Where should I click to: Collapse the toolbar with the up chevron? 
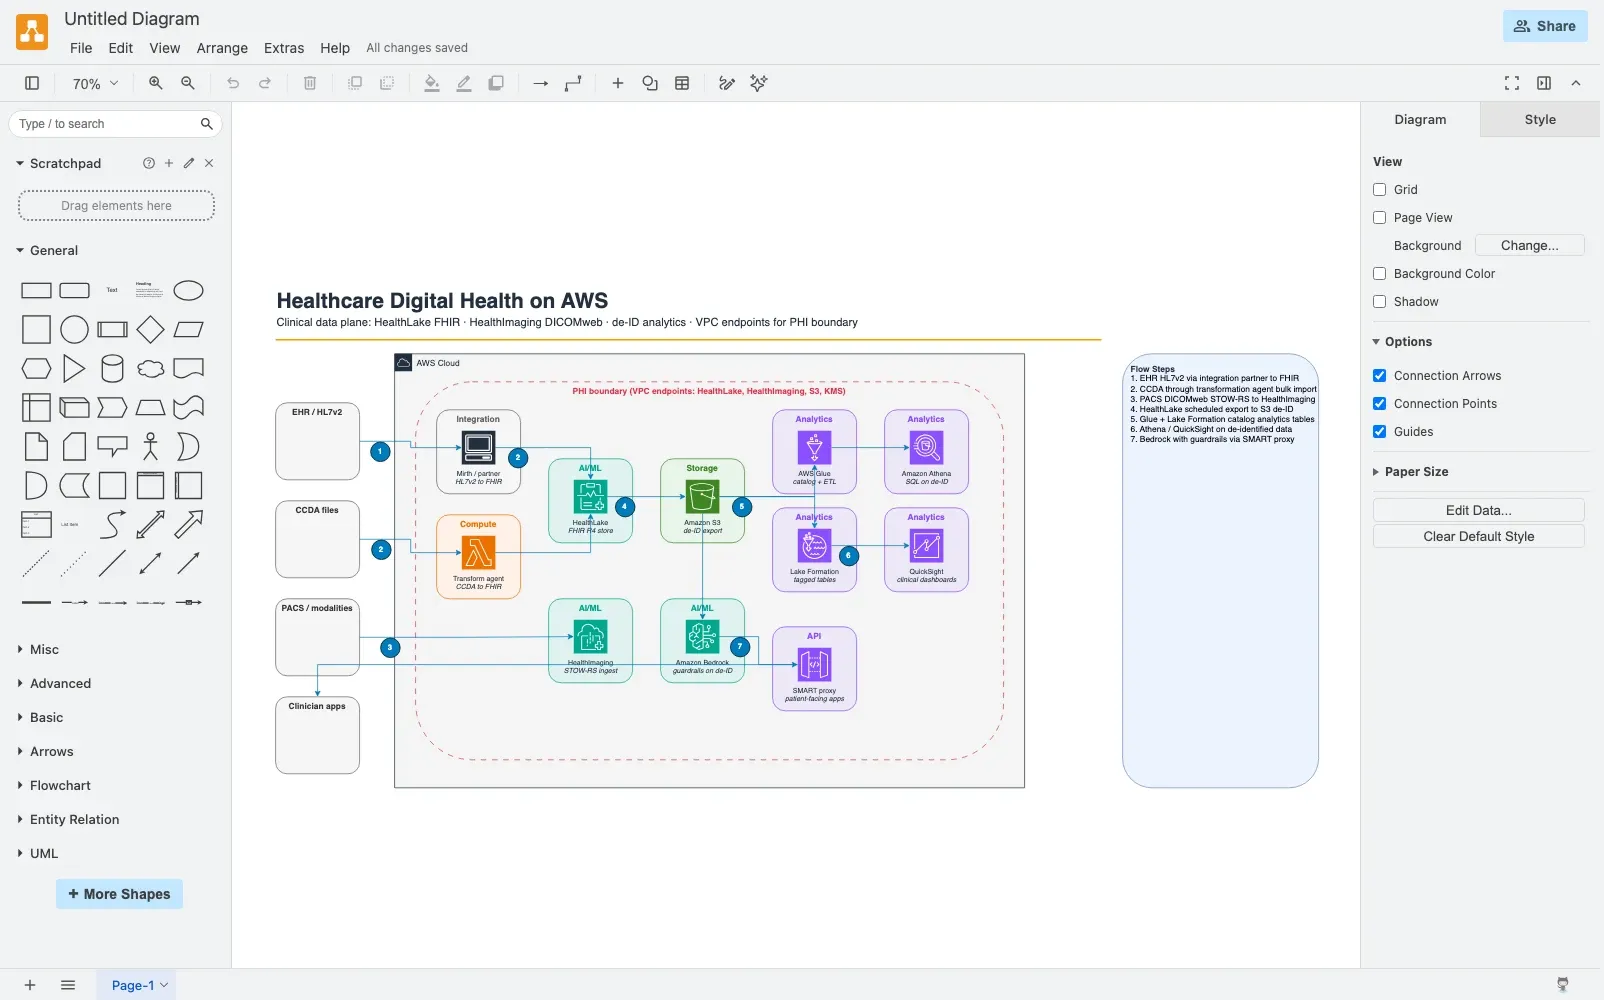1576,84
